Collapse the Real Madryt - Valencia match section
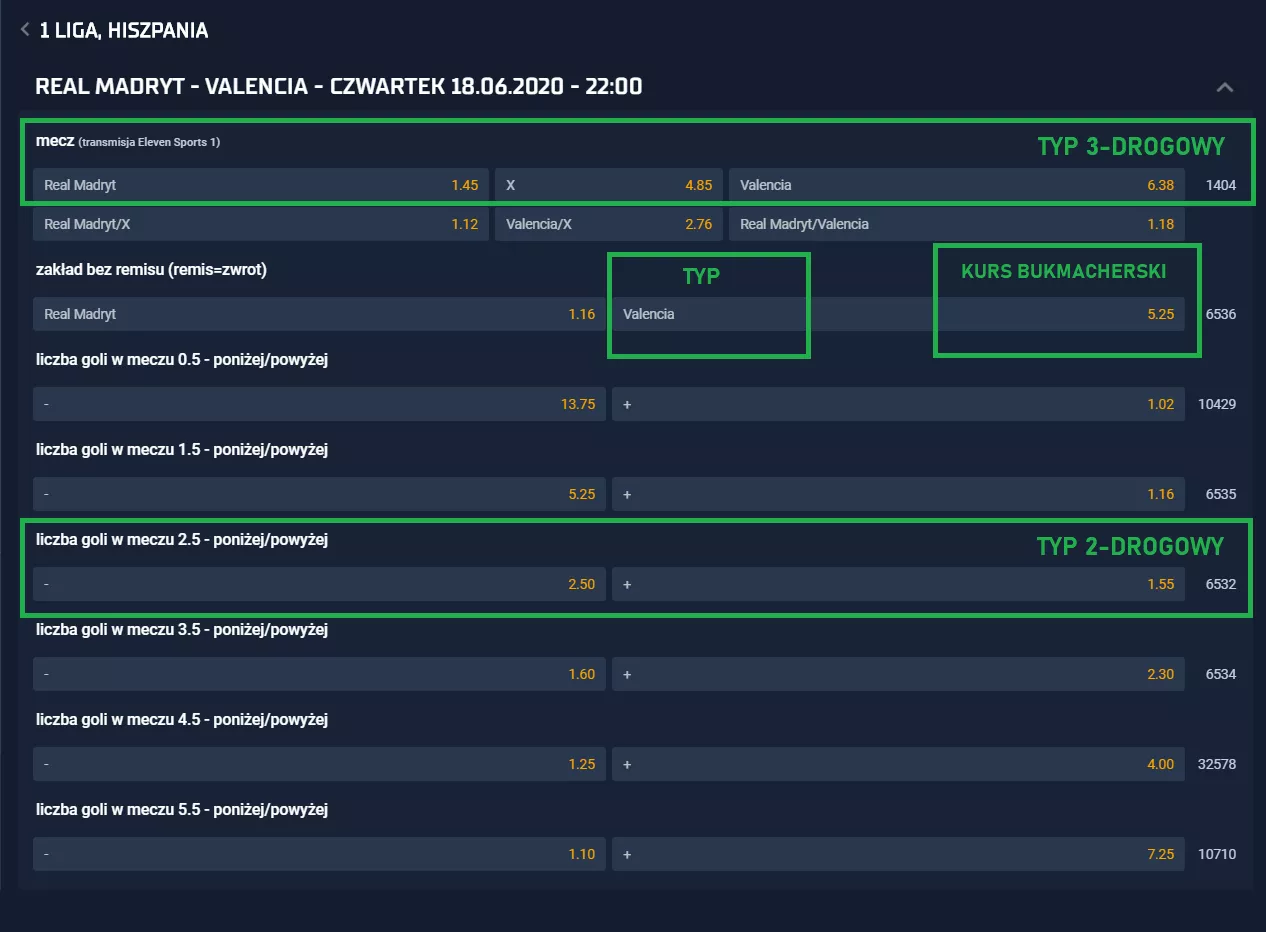Screen dimensions: 1266x932 [x=1224, y=87]
